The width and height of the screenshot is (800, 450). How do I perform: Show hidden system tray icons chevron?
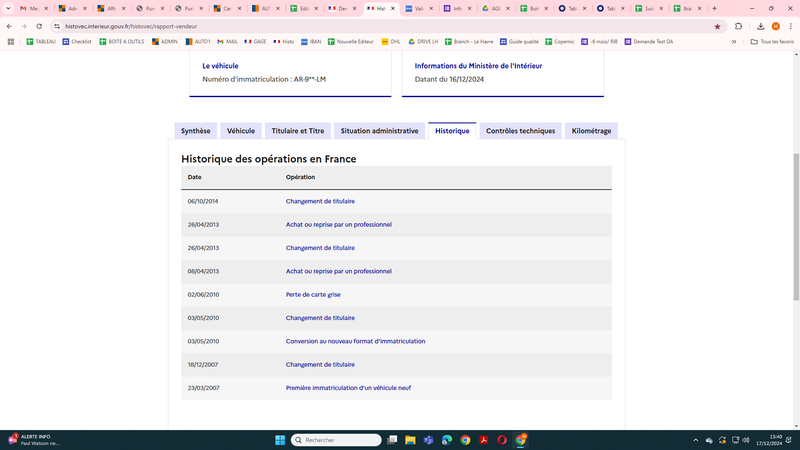coord(695,440)
